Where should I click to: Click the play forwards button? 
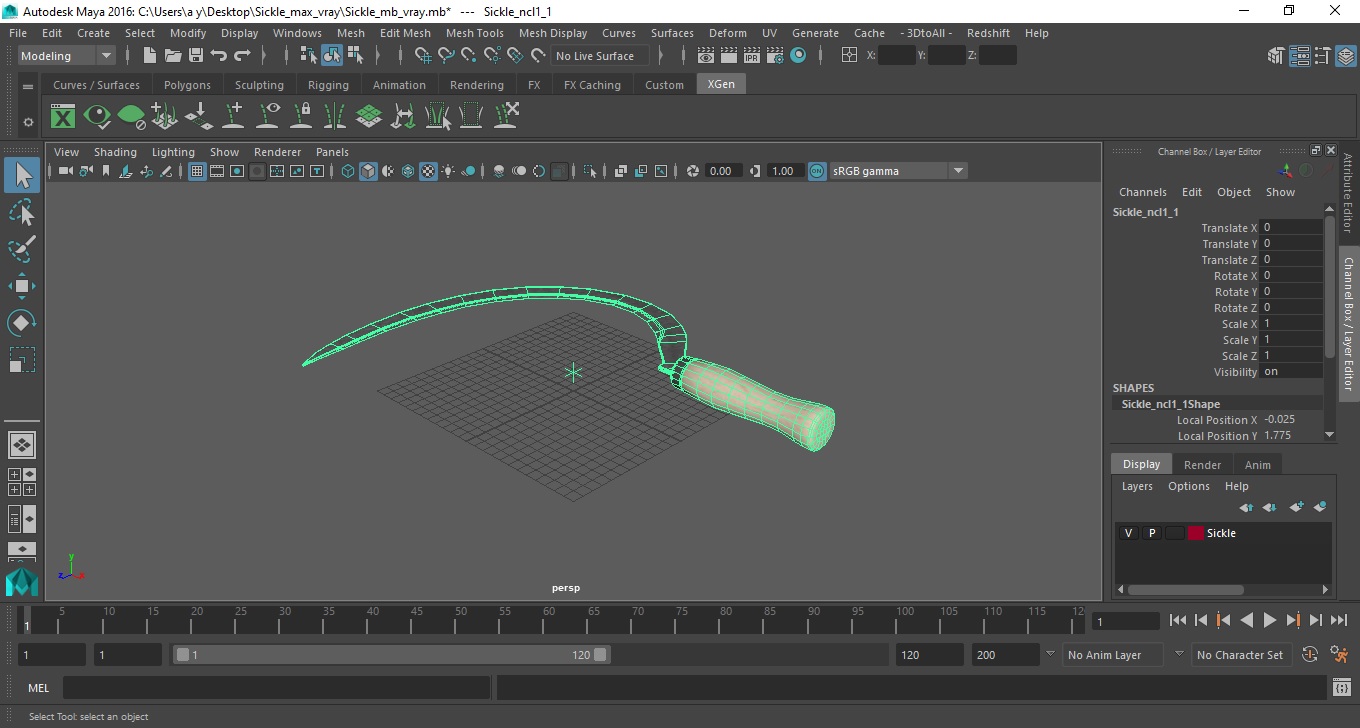pos(1269,621)
